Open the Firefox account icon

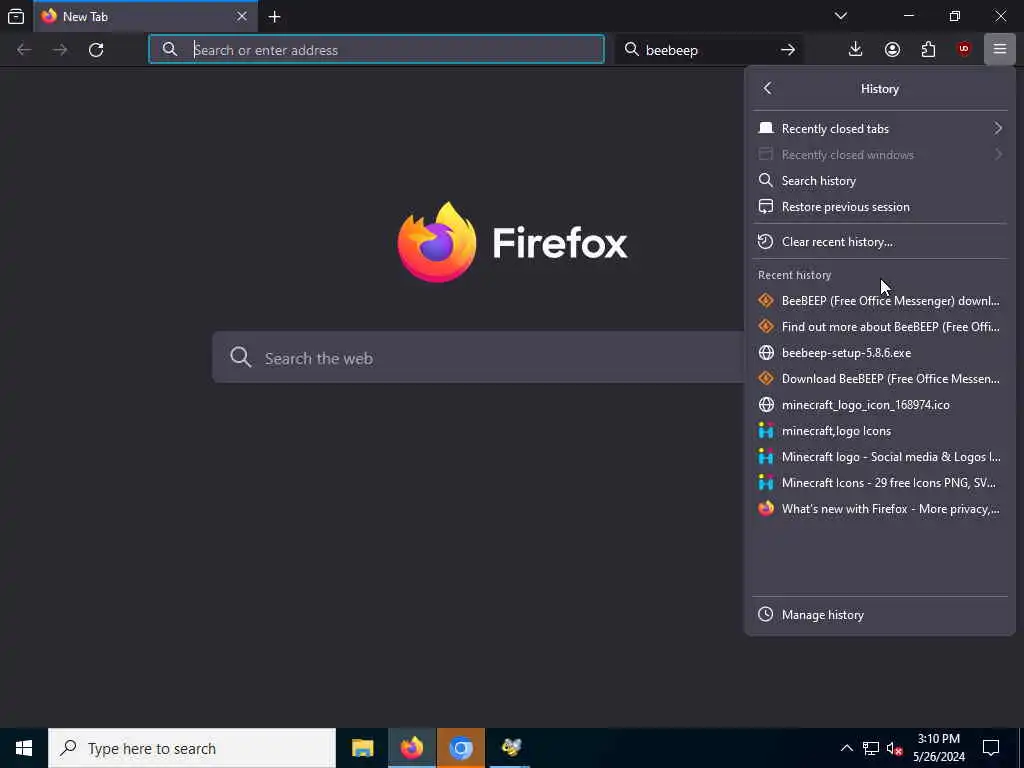892,50
